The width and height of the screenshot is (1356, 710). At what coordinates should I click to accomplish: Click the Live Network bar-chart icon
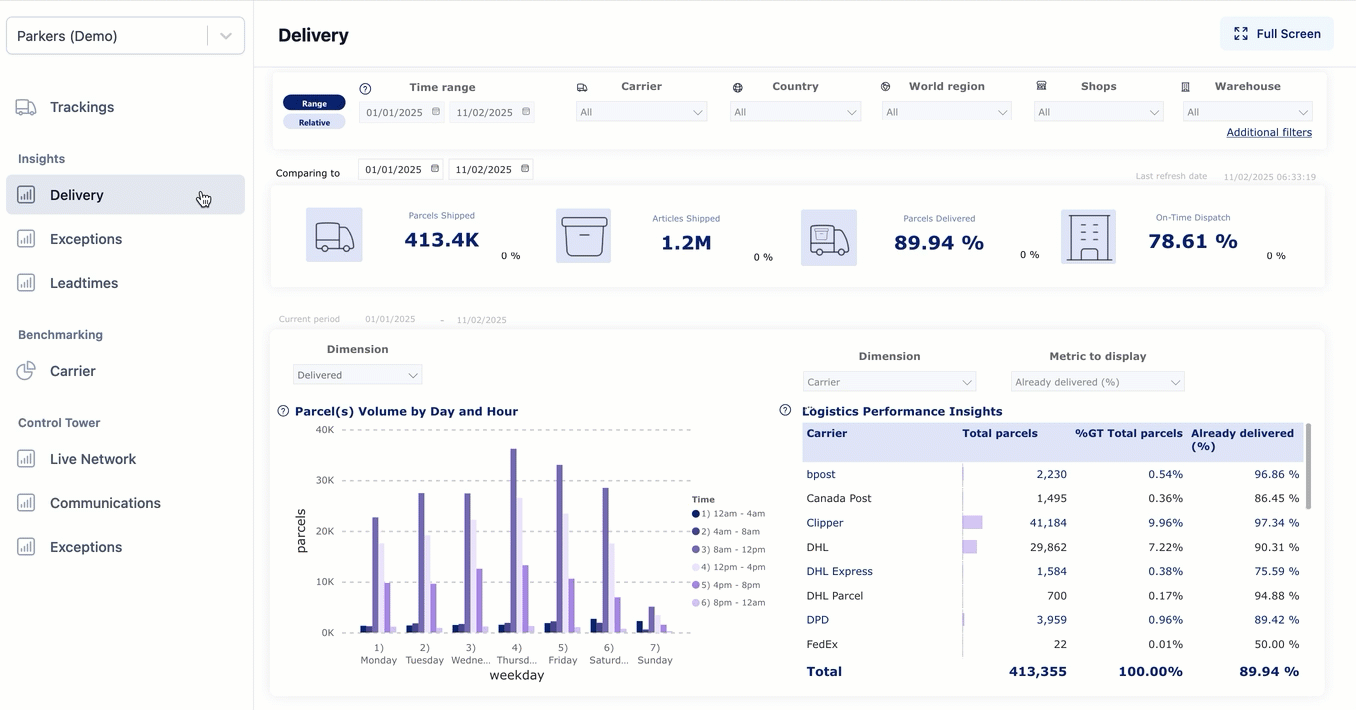pyautogui.click(x=26, y=458)
